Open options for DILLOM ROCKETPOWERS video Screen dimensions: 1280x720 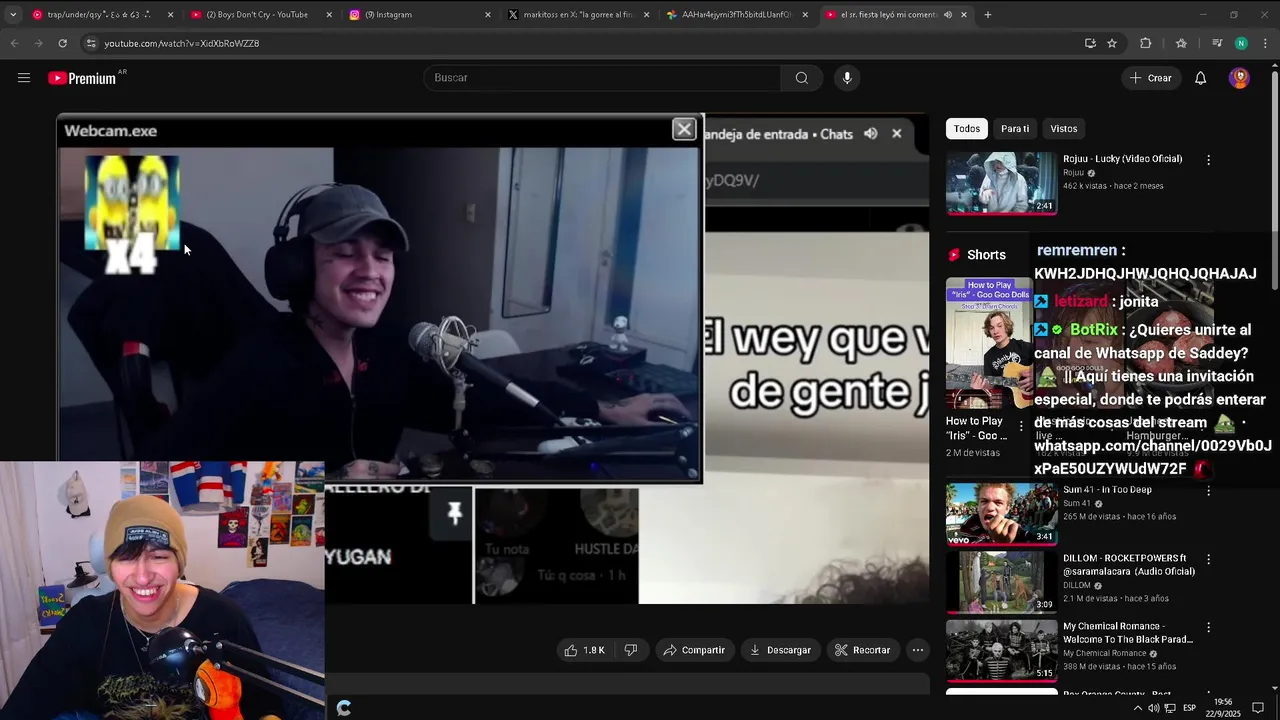(1209, 560)
